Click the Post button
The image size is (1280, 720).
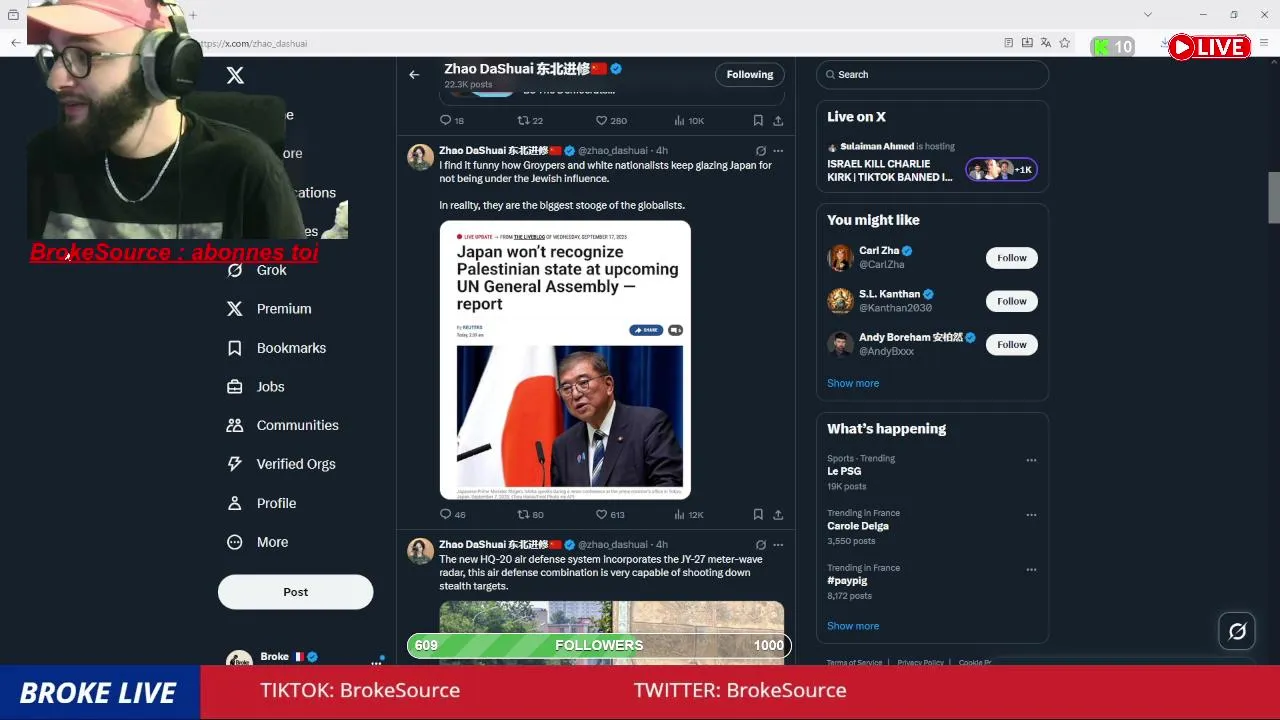(295, 592)
